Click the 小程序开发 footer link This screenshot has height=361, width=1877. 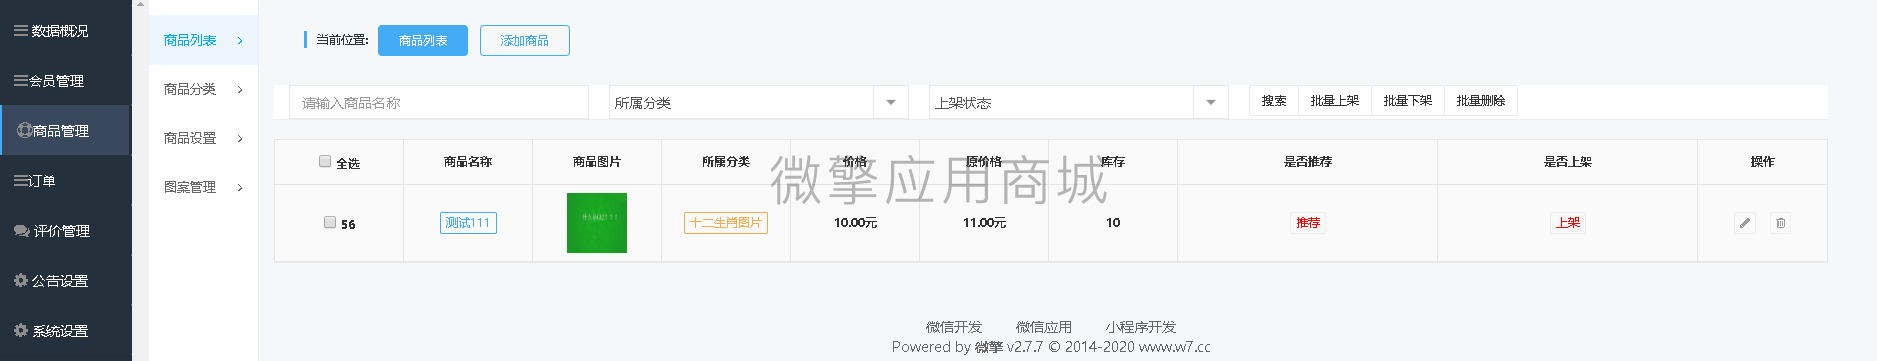coord(1141,327)
